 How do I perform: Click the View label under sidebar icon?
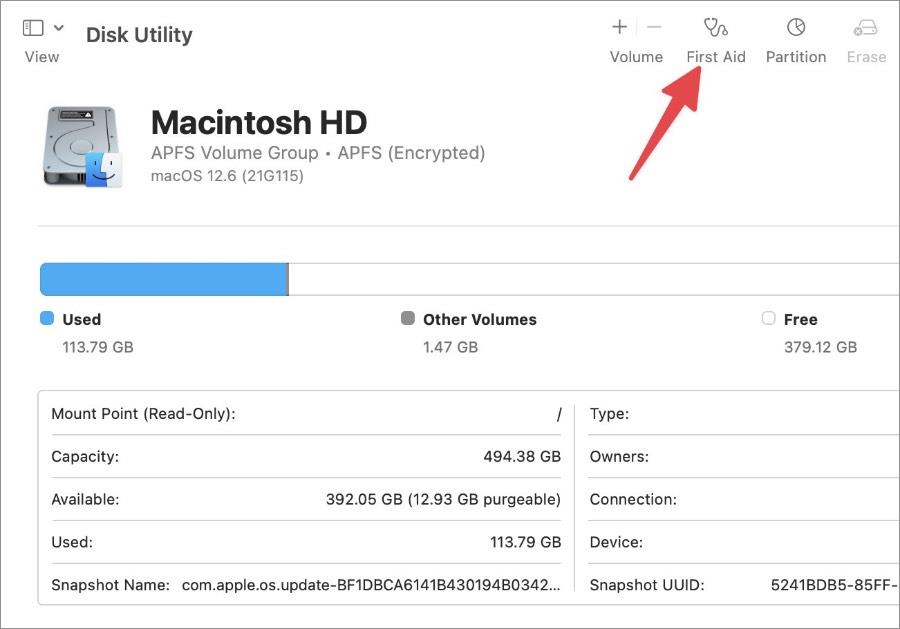point(42,57)
